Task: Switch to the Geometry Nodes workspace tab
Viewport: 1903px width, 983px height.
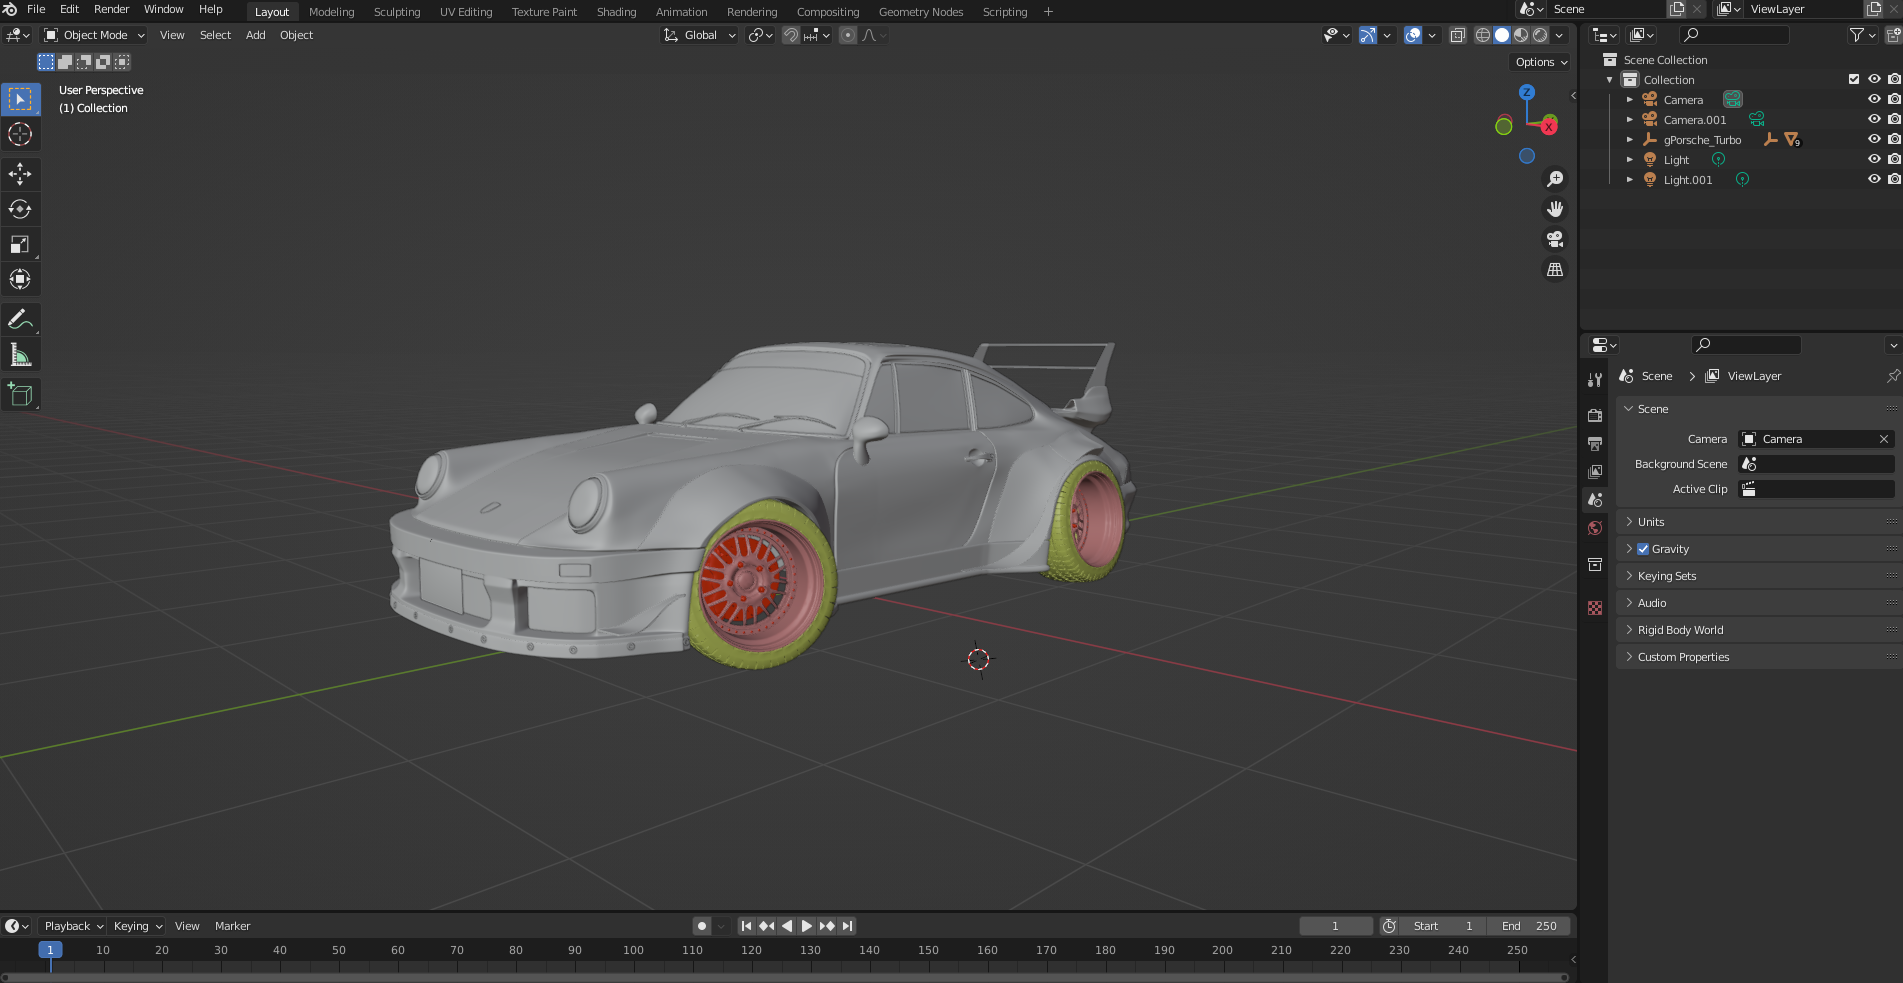Action: coord(921,12)
